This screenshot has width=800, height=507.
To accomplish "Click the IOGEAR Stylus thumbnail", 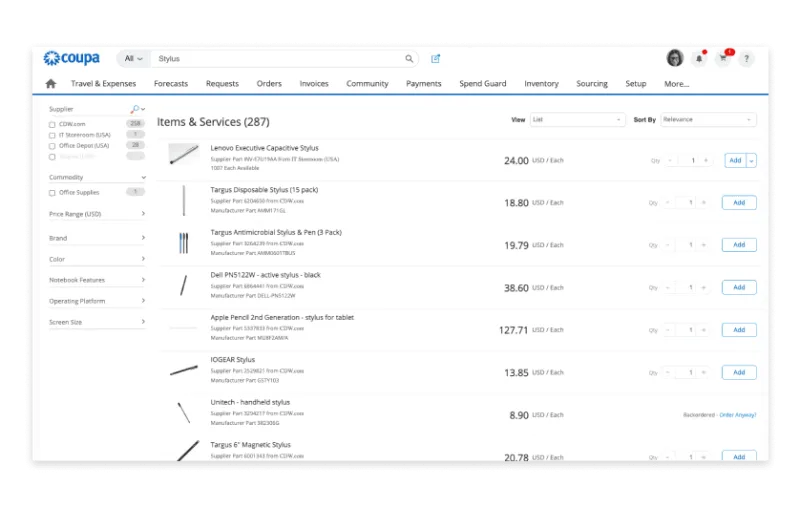I will pyautogui.click(x=184, y=370).
